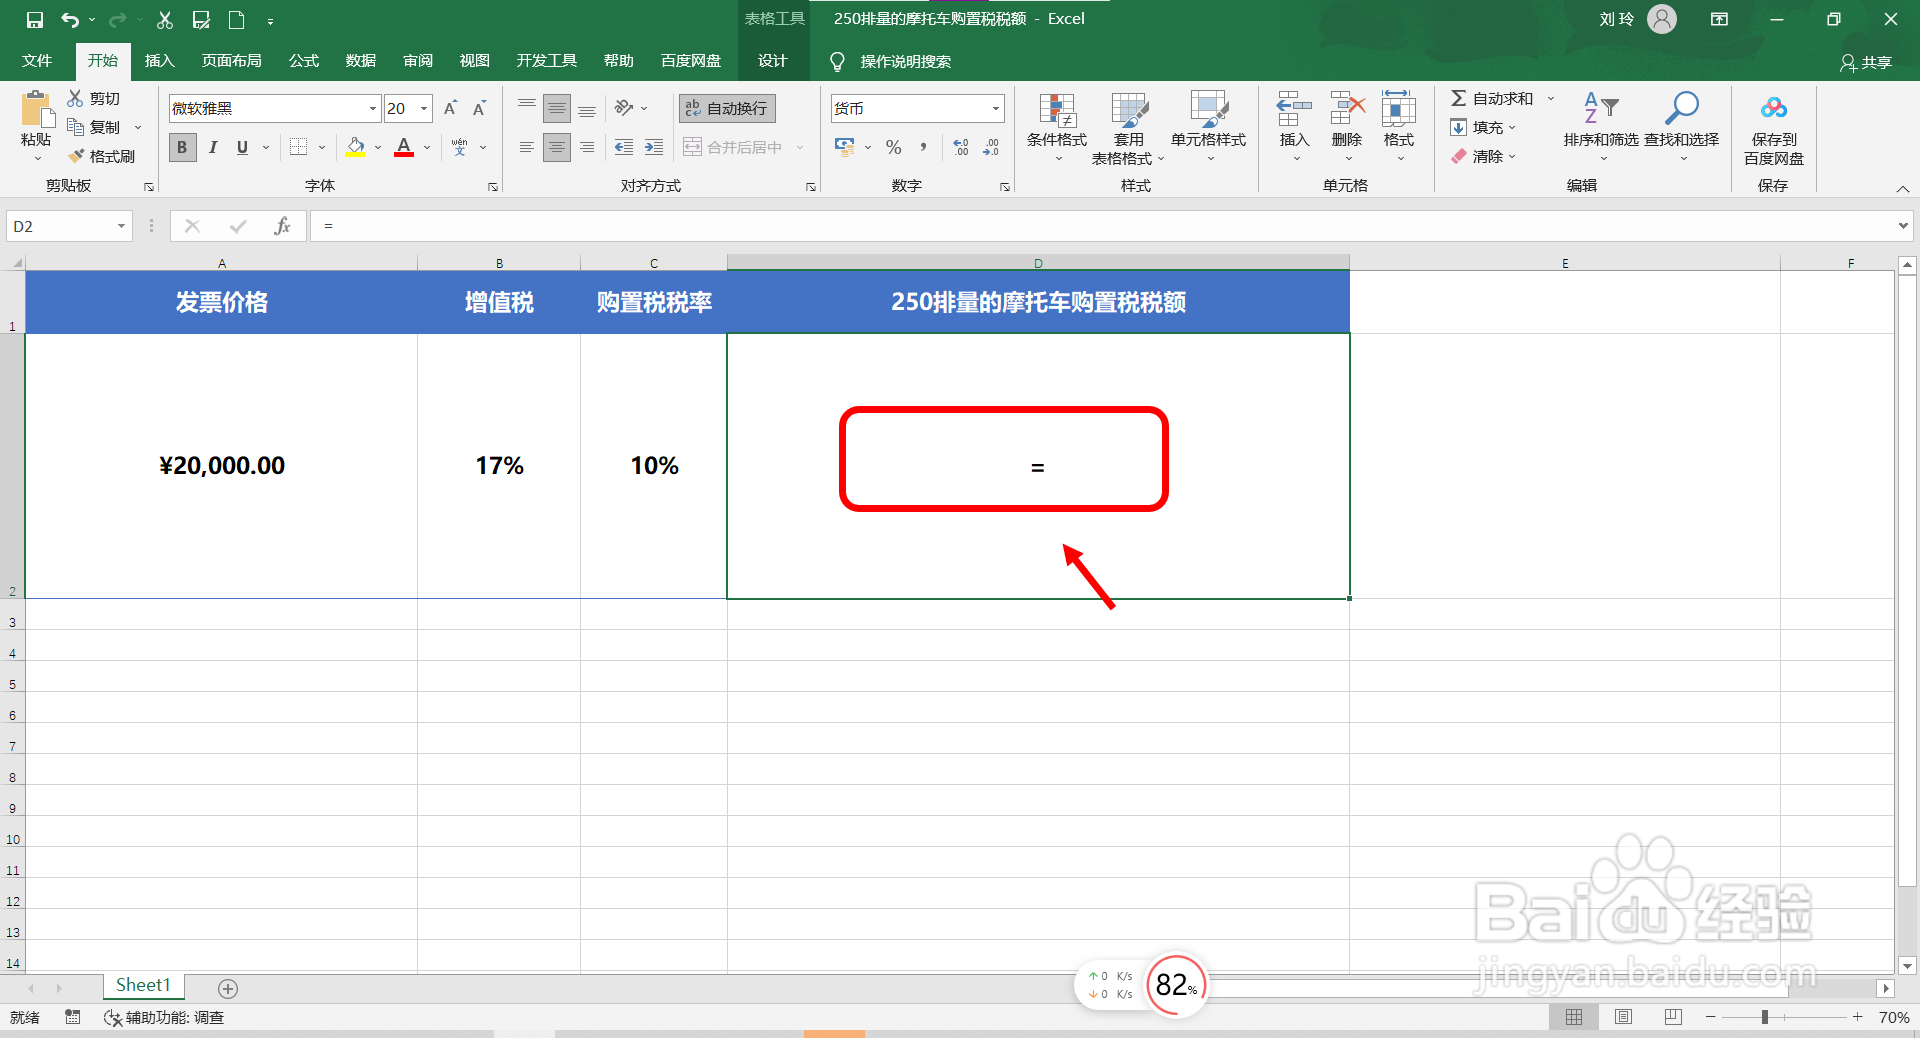The image size is (1920, 1038).
Task: Select the Sheet1 tab
Action: pos(143,986)
